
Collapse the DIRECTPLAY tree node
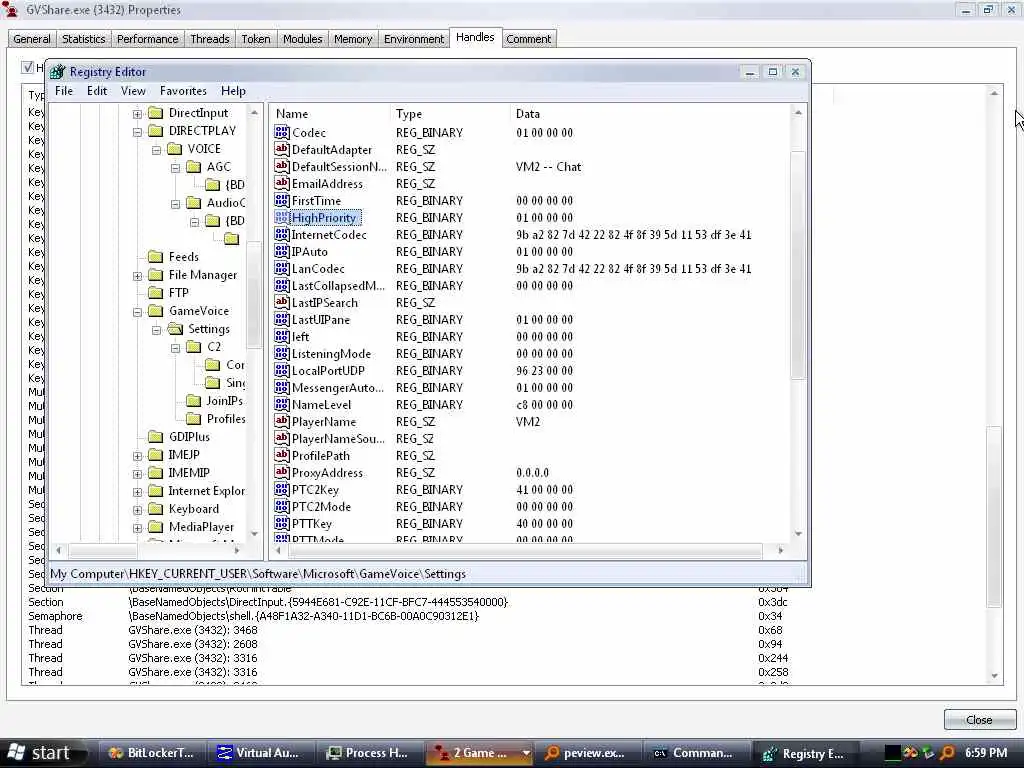[137, 131]
